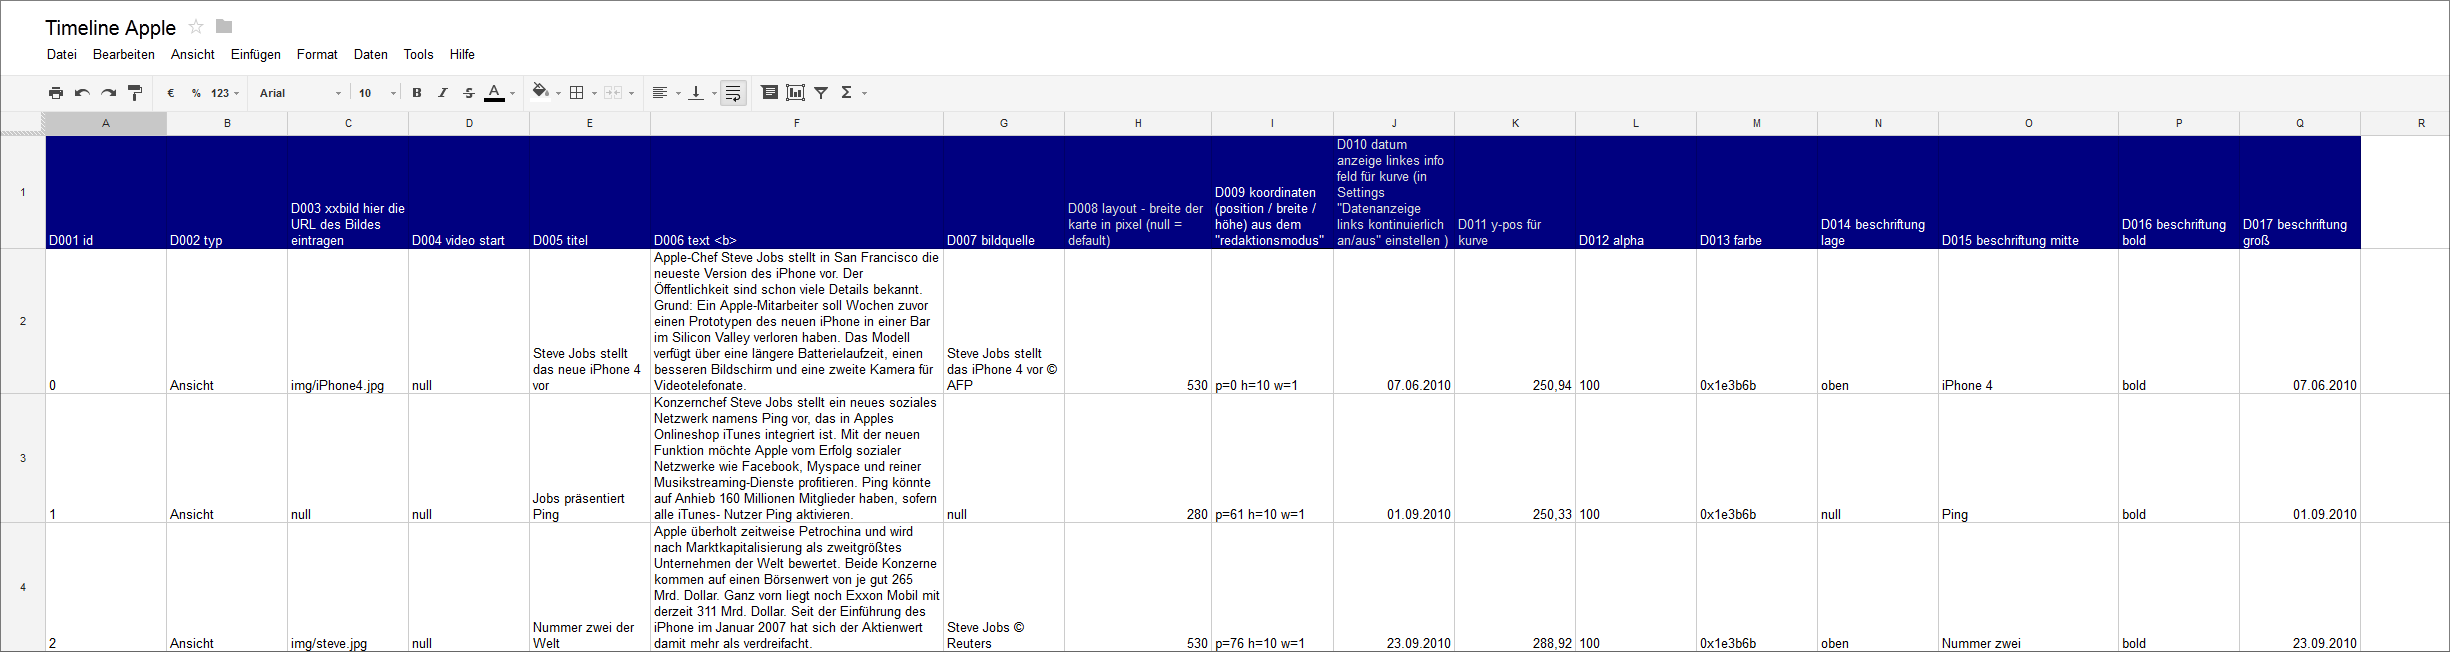Open the Tools menu
The width and height of the screenshot is (2450, 652).
tap(418, 55)
